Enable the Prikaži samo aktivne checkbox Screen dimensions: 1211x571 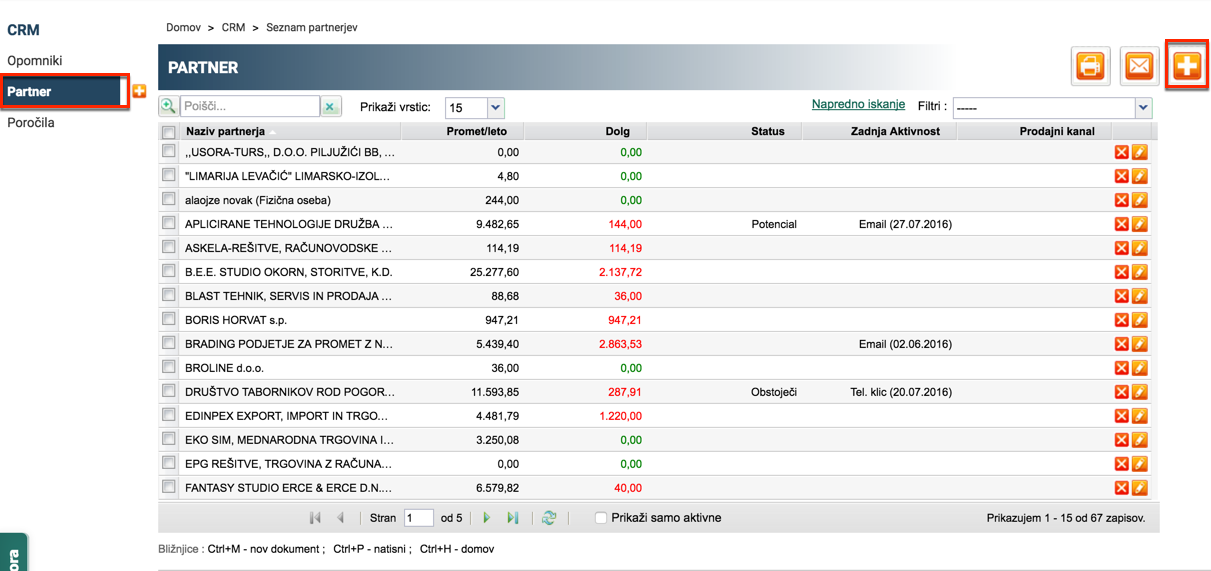pyautogui.click(x=601, y=518)
